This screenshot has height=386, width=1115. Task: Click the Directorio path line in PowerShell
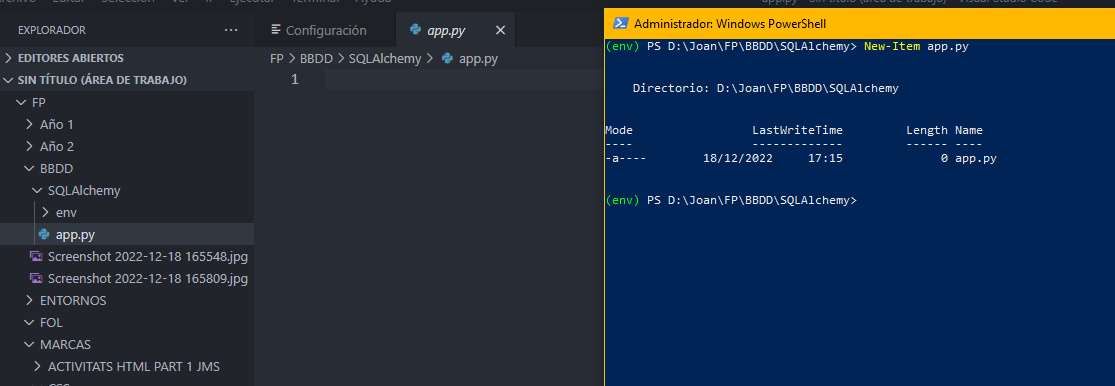(x=765, y=89)
